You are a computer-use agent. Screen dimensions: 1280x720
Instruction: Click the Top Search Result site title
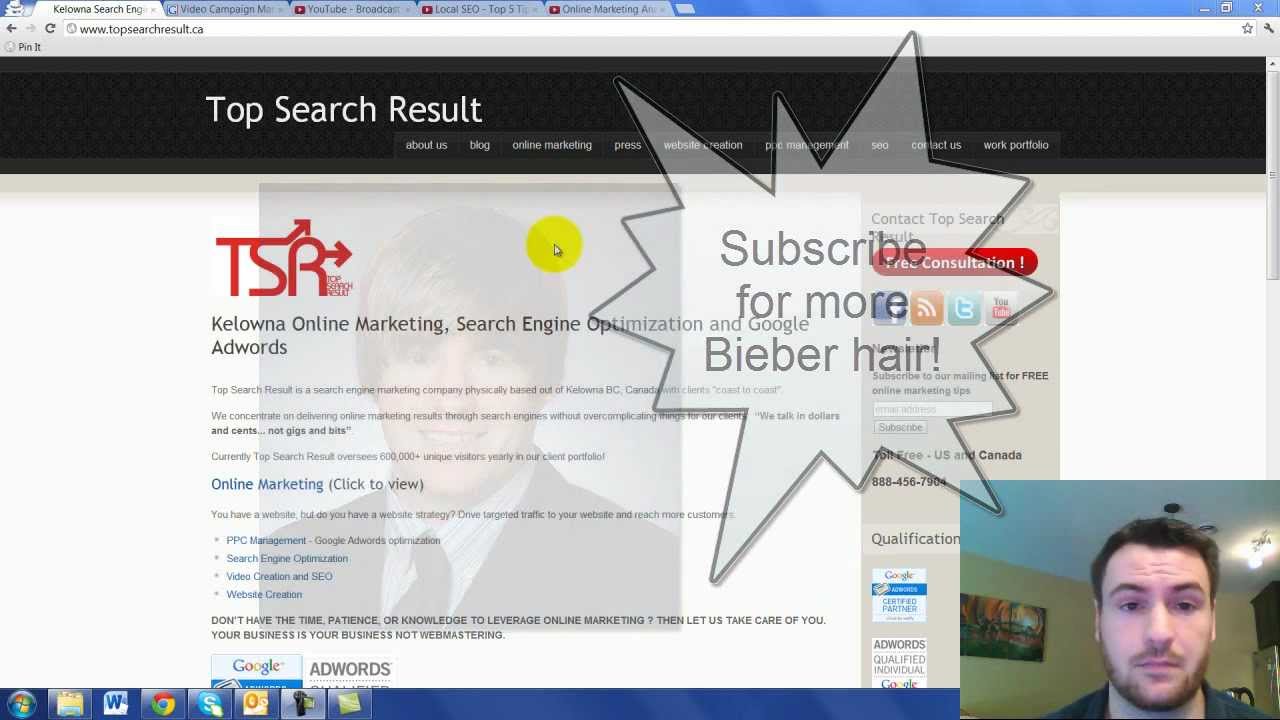pyautogui.click(x=343, y=109)
